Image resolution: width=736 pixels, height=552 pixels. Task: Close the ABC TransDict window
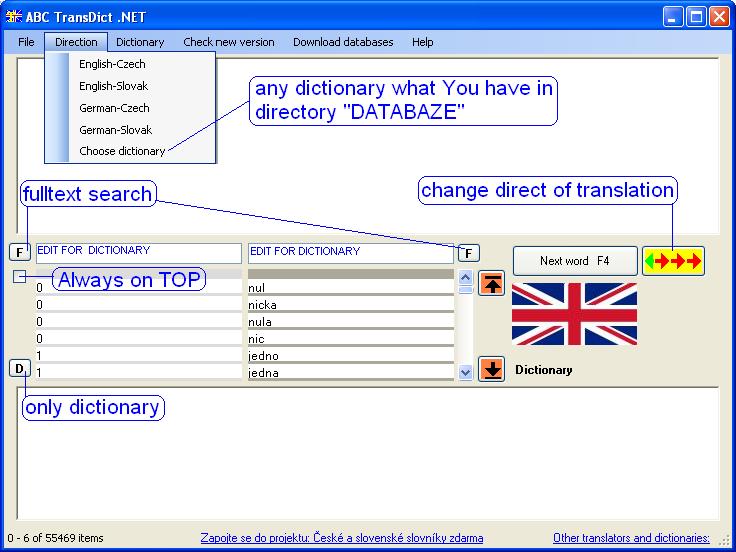(719, 17)
